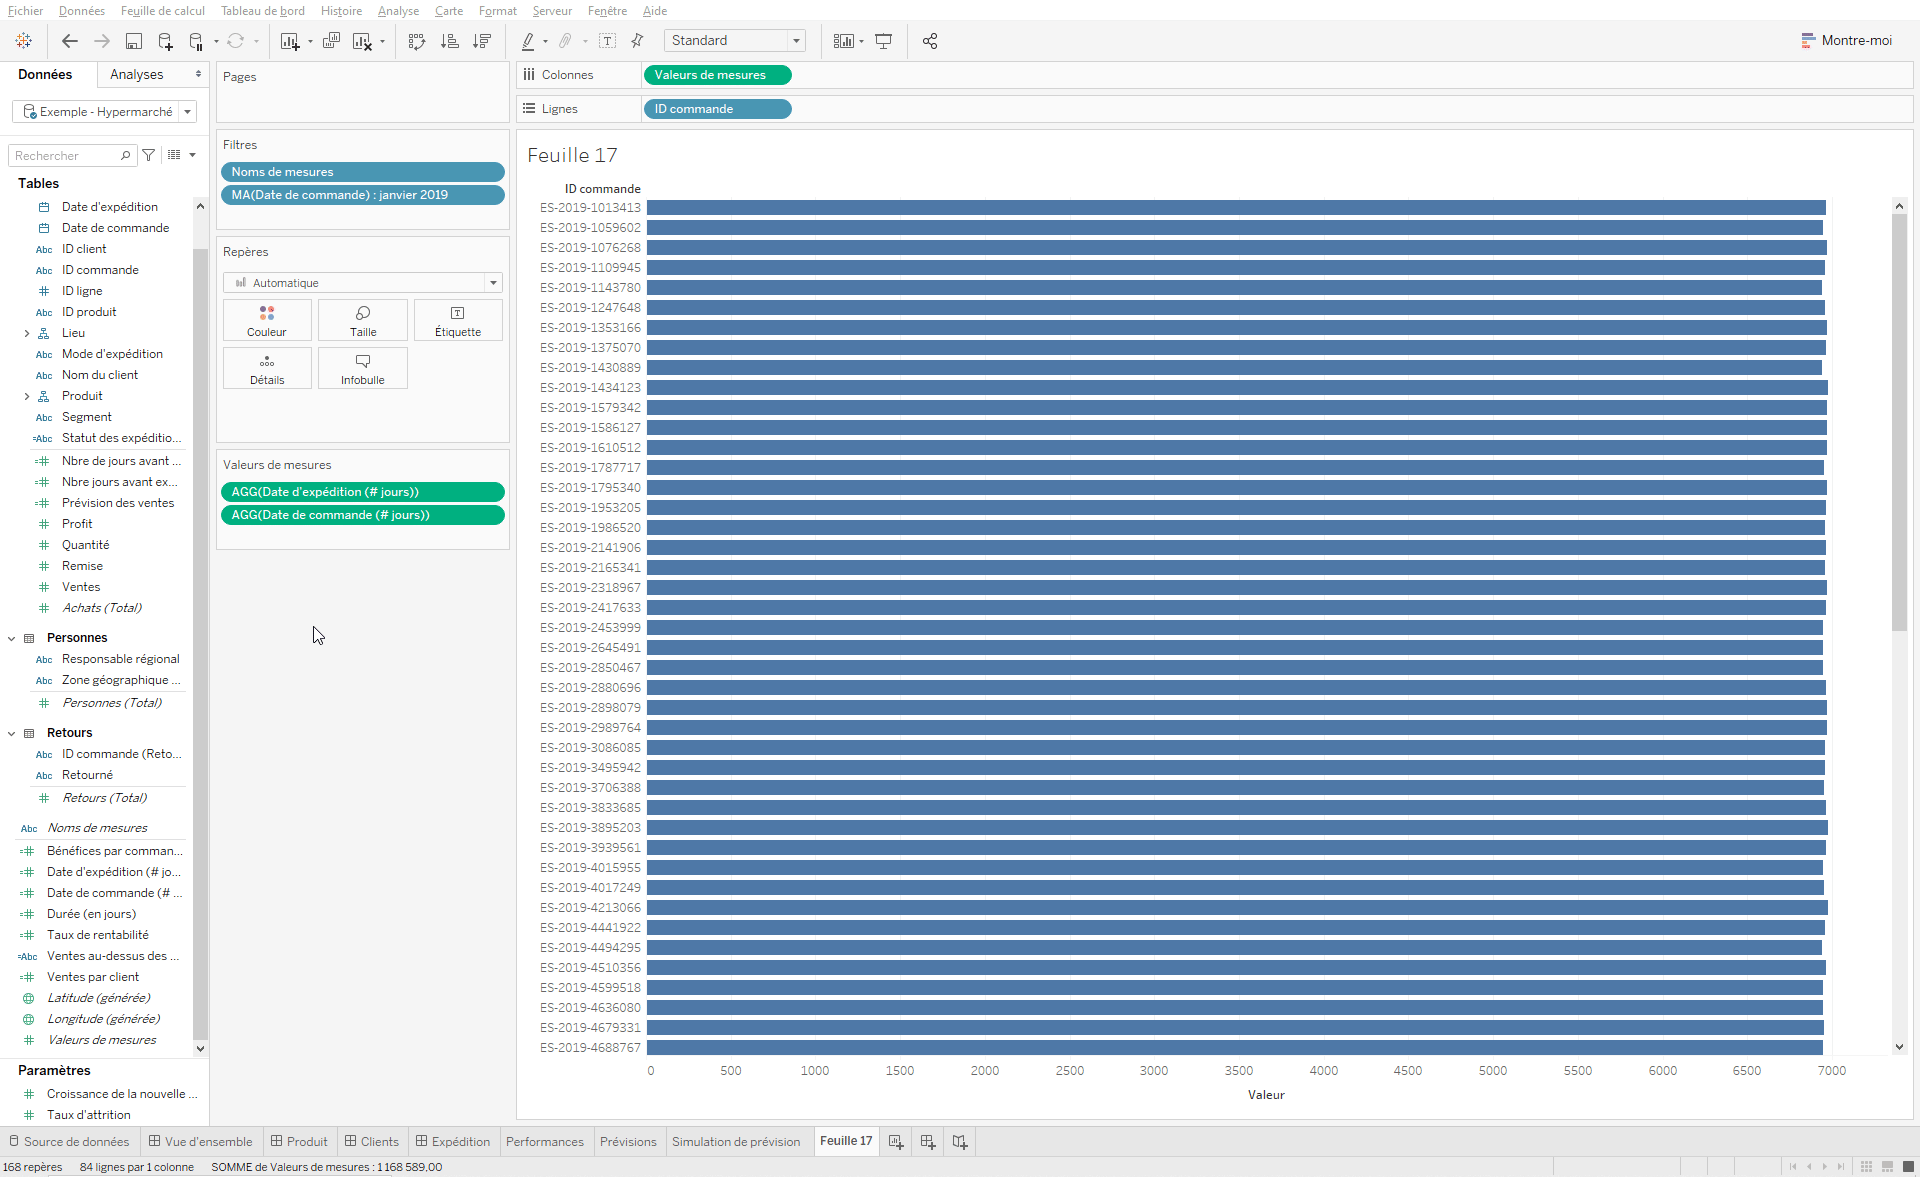
Task: Show mark labels with the T icon
Action: [607, 41]
